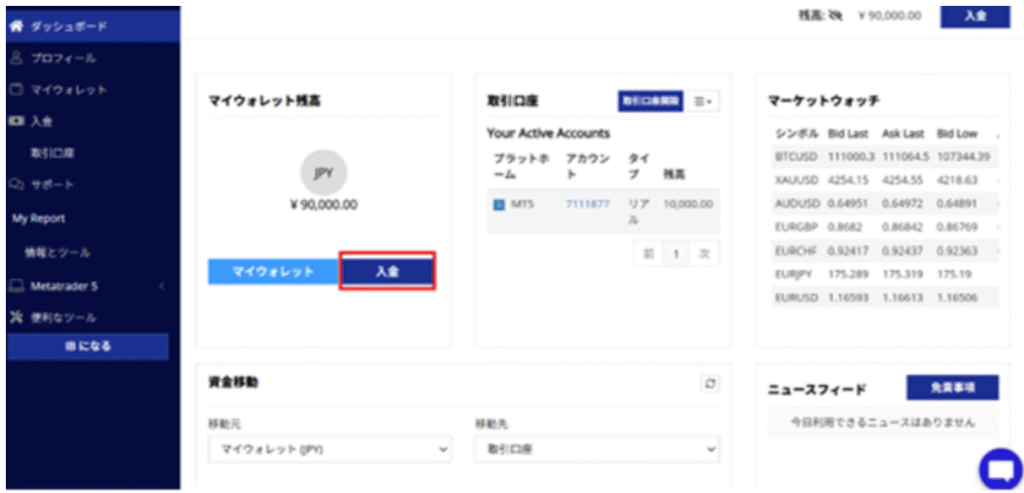Toggle the MT5 account row checkbox

499,205
